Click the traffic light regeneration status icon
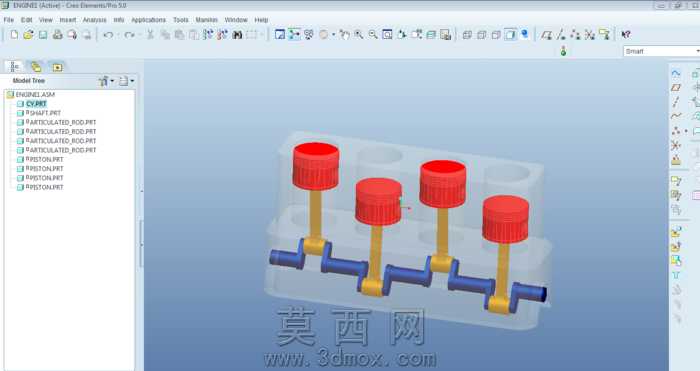Image resolution: width=700 pixels, height=371 pixels. [x=563, y=51]
